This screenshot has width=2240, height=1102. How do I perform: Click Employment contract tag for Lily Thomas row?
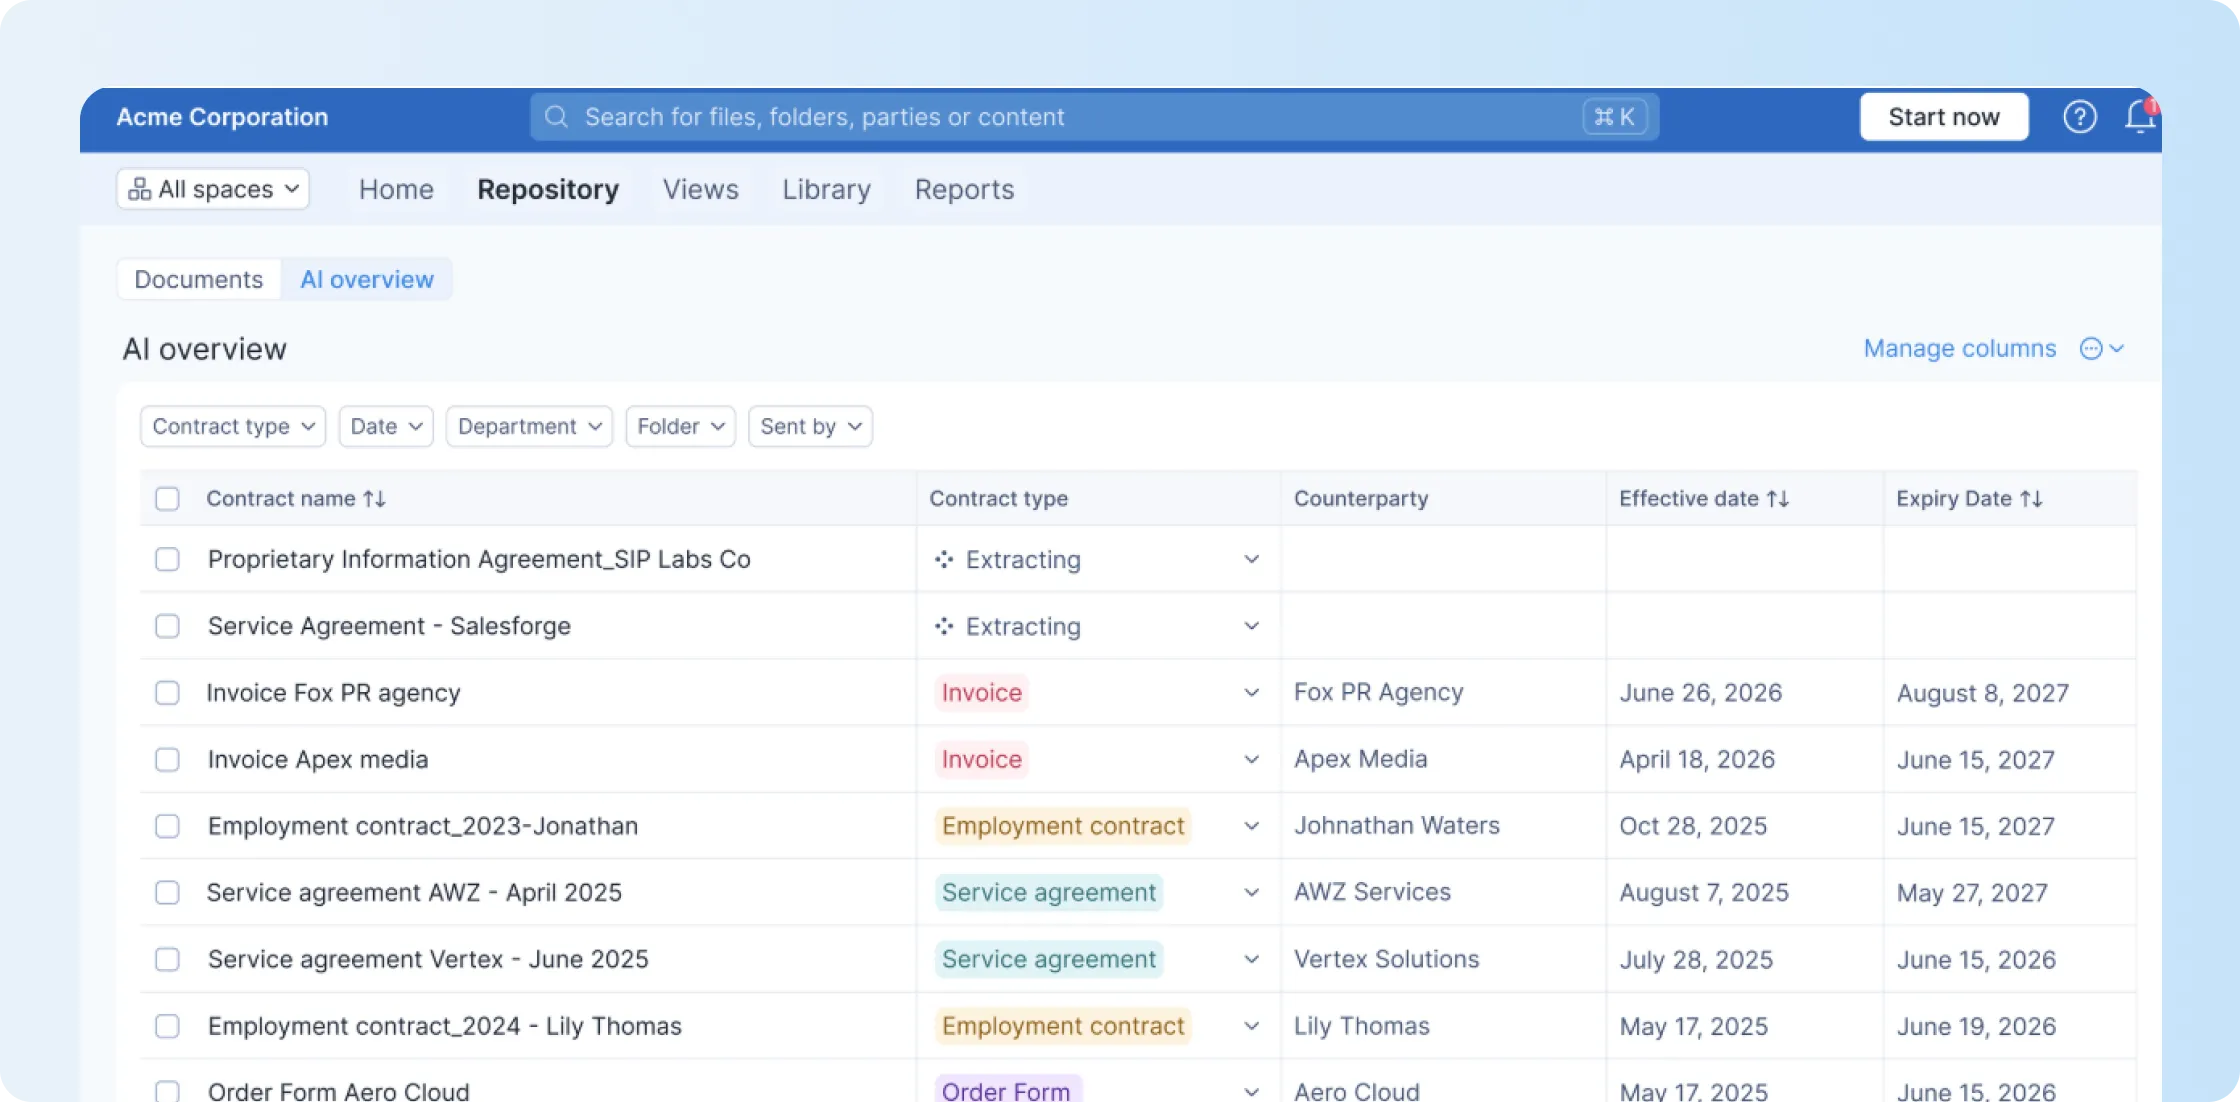(1063, 1026)
